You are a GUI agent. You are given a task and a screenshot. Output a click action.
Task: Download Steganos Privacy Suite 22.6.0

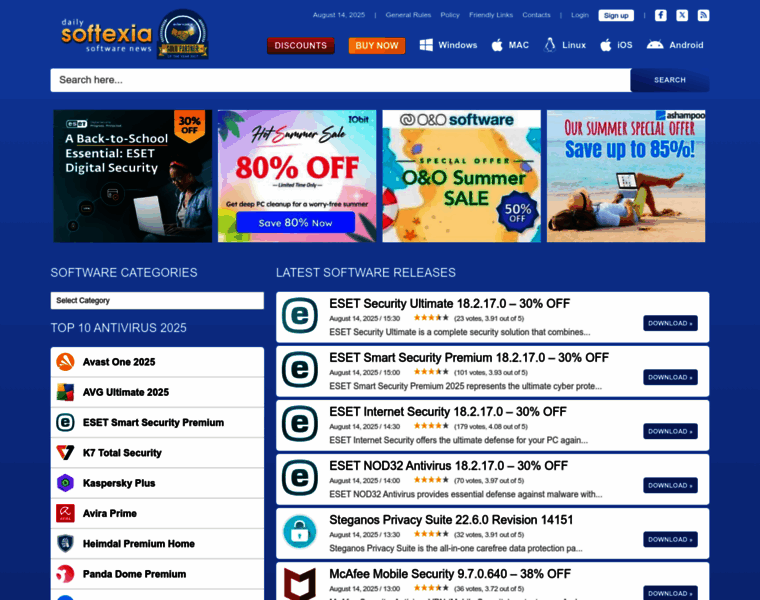[x=670, y=539]
